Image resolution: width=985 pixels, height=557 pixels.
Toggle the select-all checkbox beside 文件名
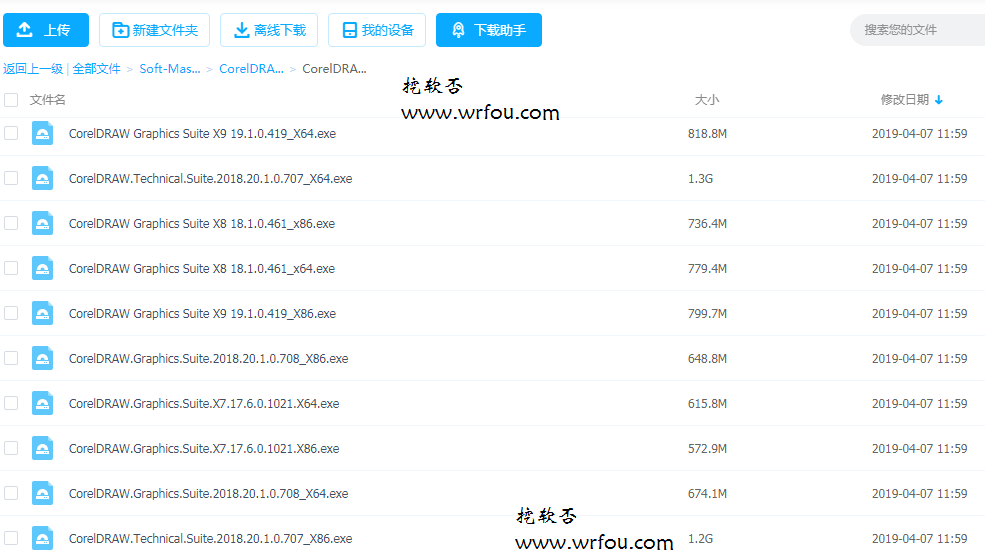tap(11, 100)
